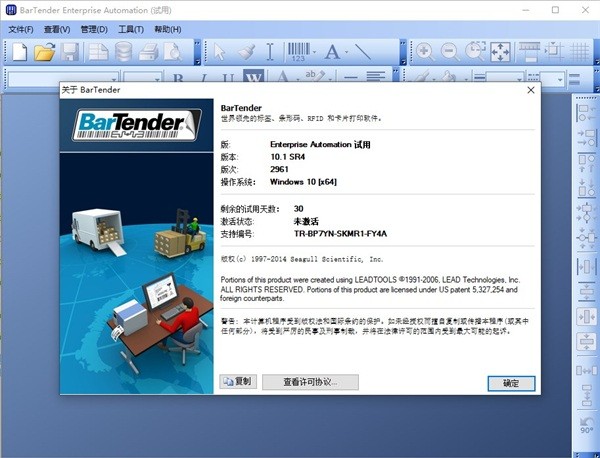This screenshot has height=458, width=600.
Task: Click the New document icon
Action: (20, 51)
